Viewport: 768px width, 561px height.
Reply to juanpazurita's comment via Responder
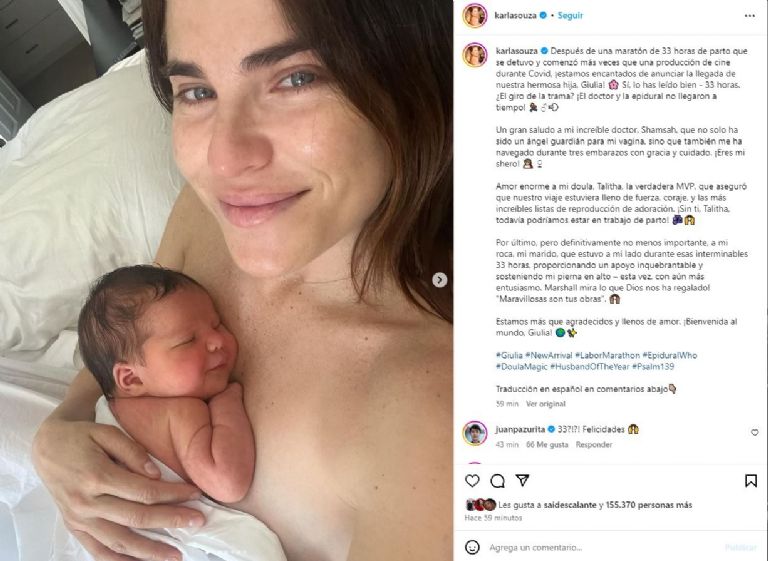tap(594, 444)
